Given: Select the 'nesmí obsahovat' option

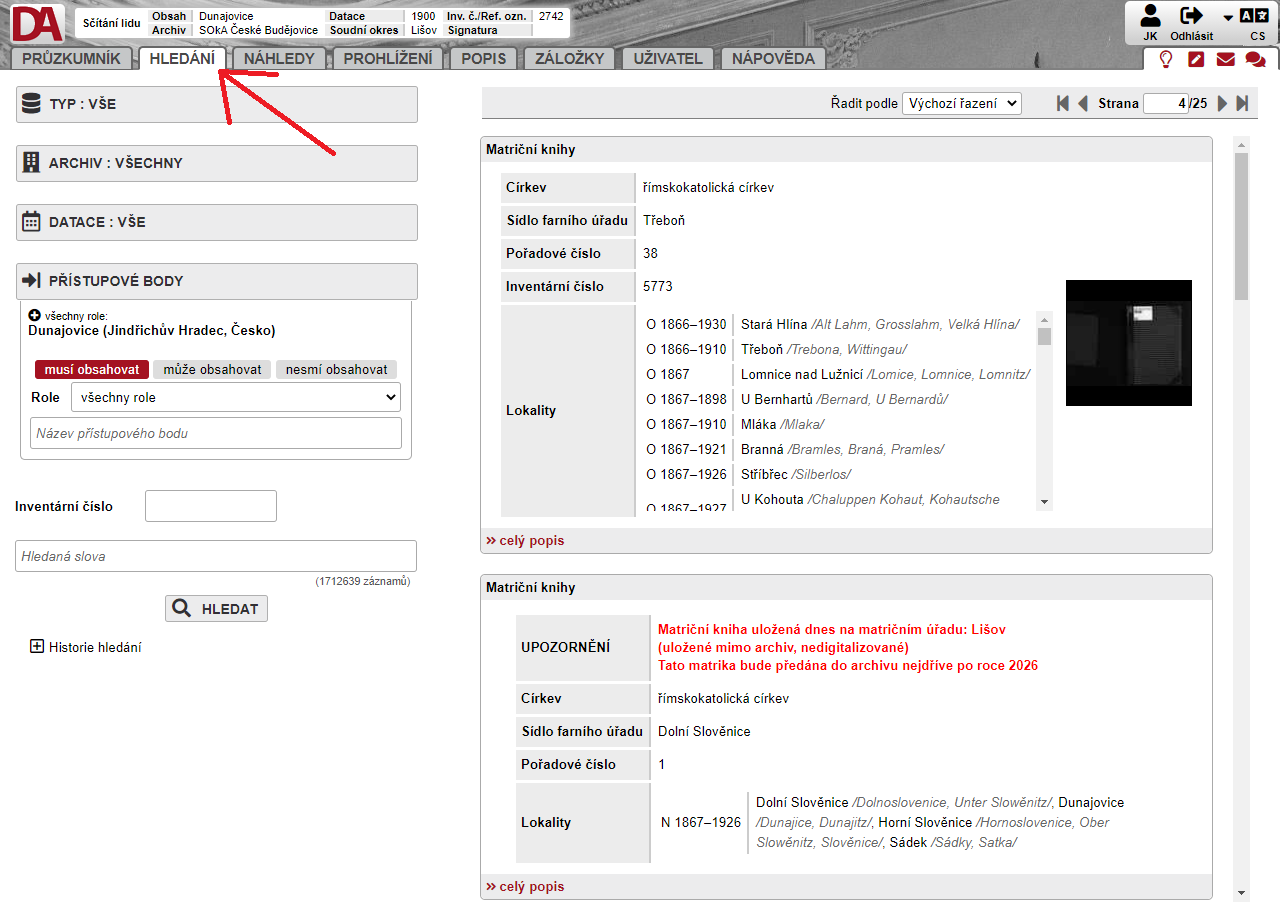Looking at the screenshot, I should coord(336,369).
